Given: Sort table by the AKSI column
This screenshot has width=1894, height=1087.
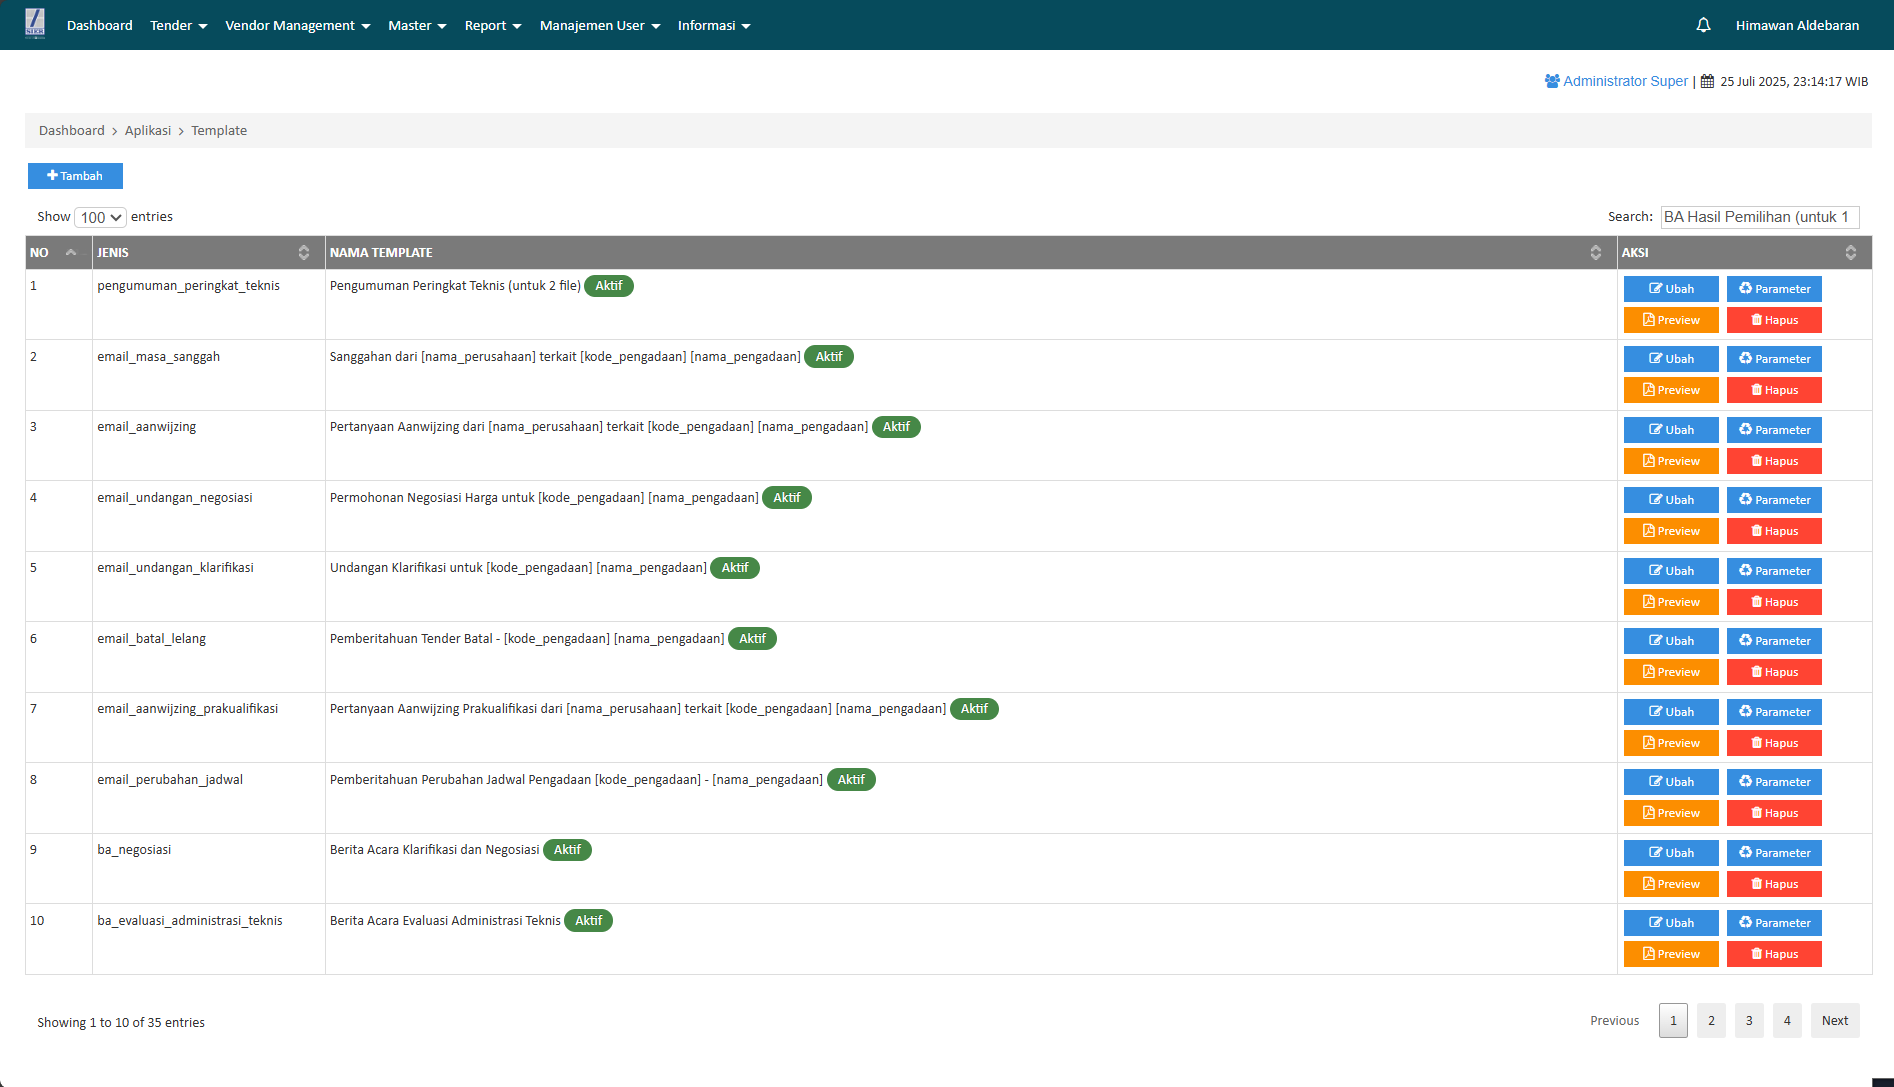Looking at the screenshot, I should click(1743, 253).
